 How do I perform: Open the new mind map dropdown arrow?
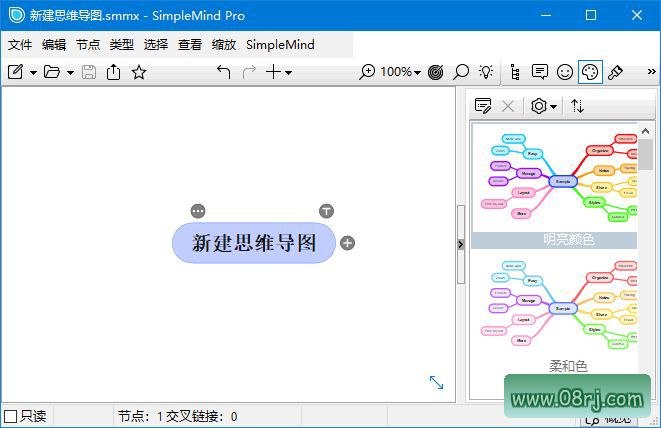pos(33,73)
